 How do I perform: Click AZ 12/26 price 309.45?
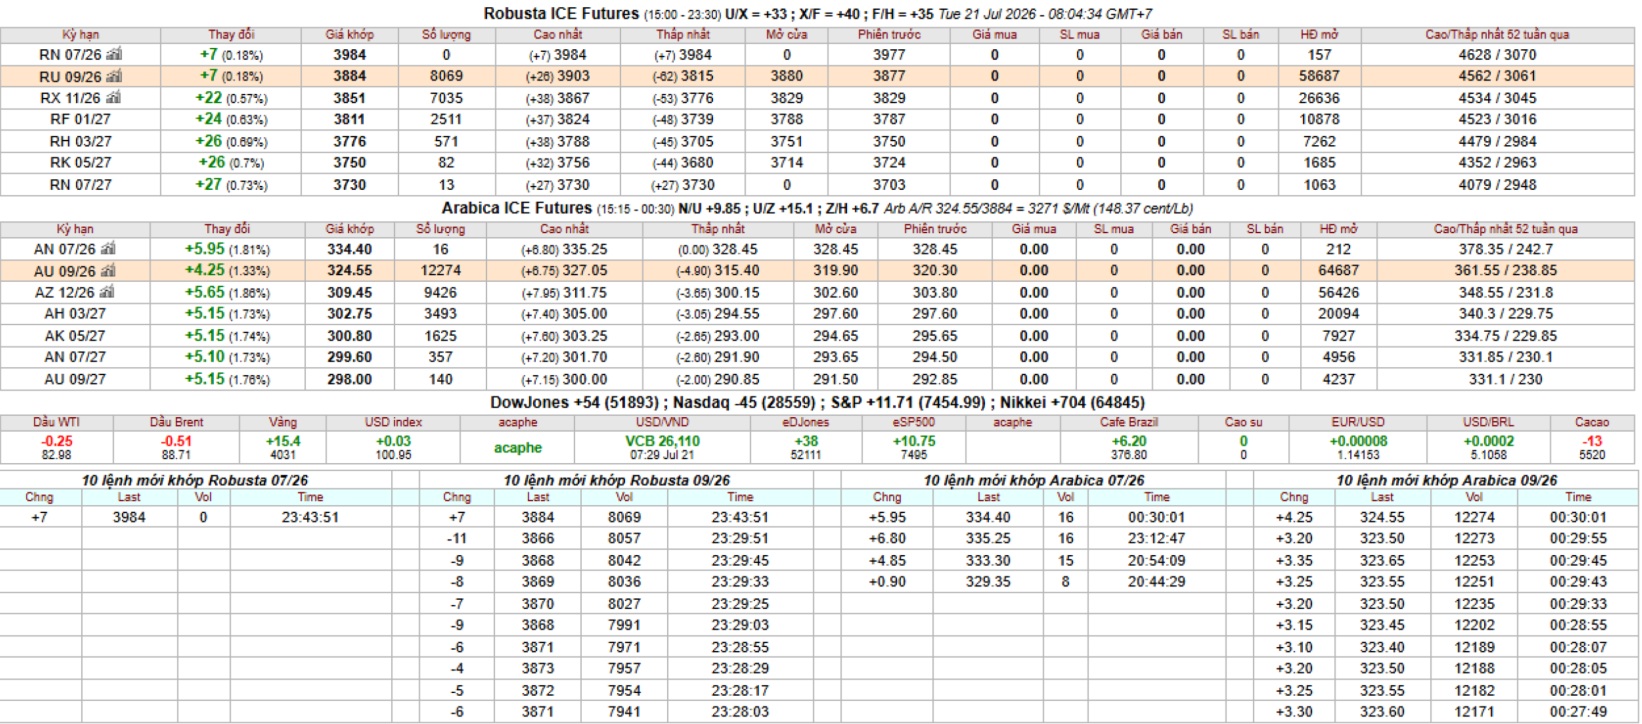point(350,293)
